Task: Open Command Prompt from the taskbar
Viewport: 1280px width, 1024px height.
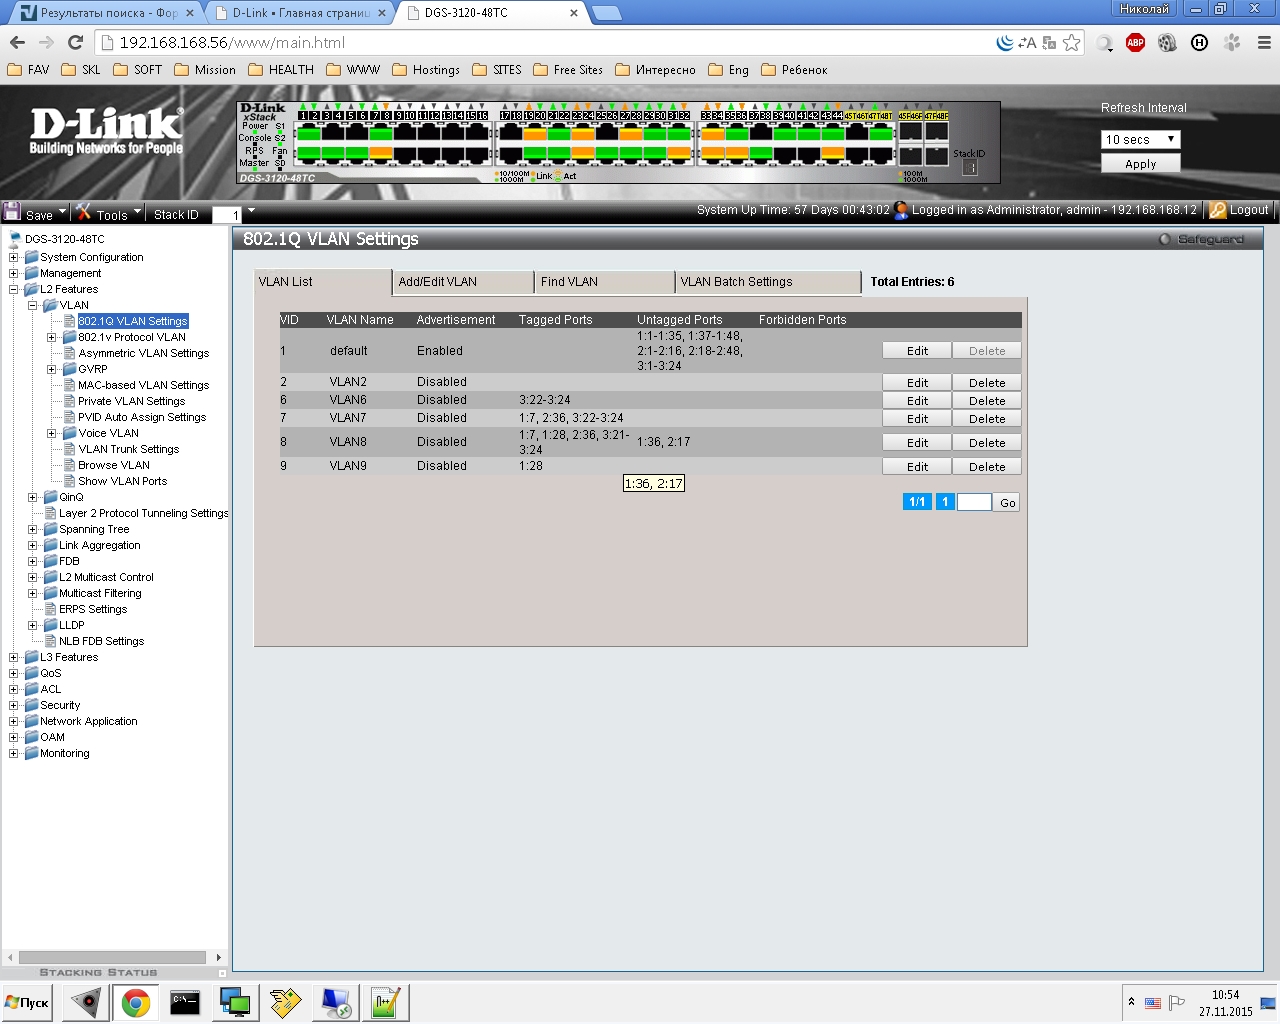Action: tap(185, 1002)
